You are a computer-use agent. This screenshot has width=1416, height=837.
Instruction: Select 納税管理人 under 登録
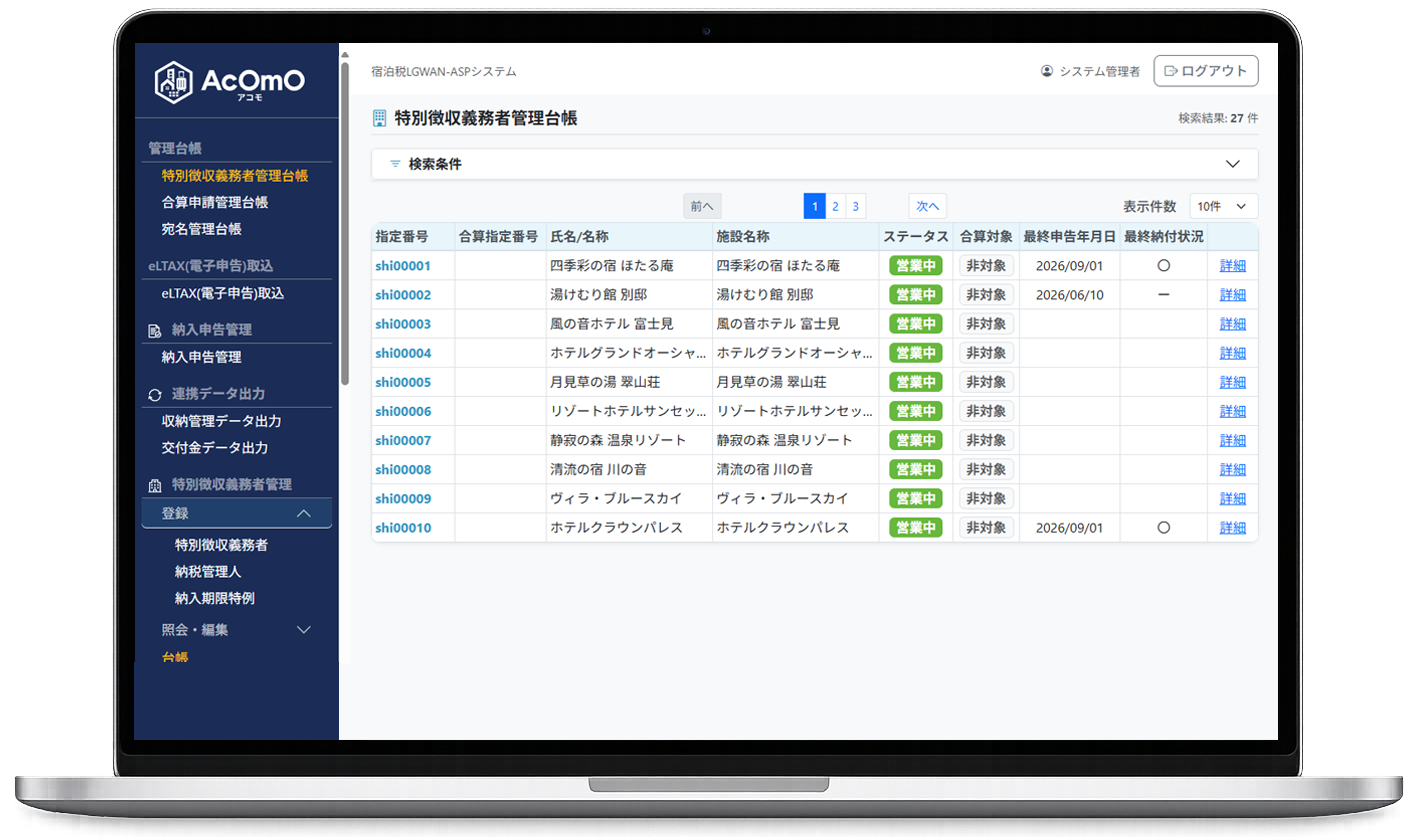pos(208,572)
